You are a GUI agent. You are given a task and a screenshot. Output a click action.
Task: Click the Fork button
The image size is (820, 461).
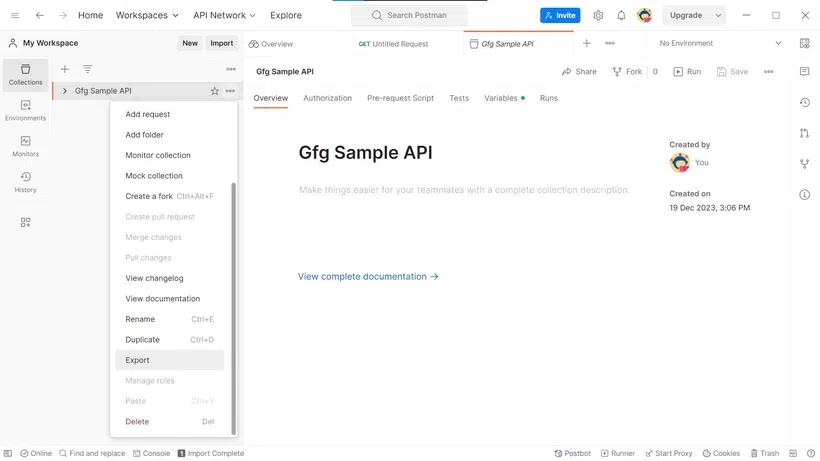click(x=627, y=72)
